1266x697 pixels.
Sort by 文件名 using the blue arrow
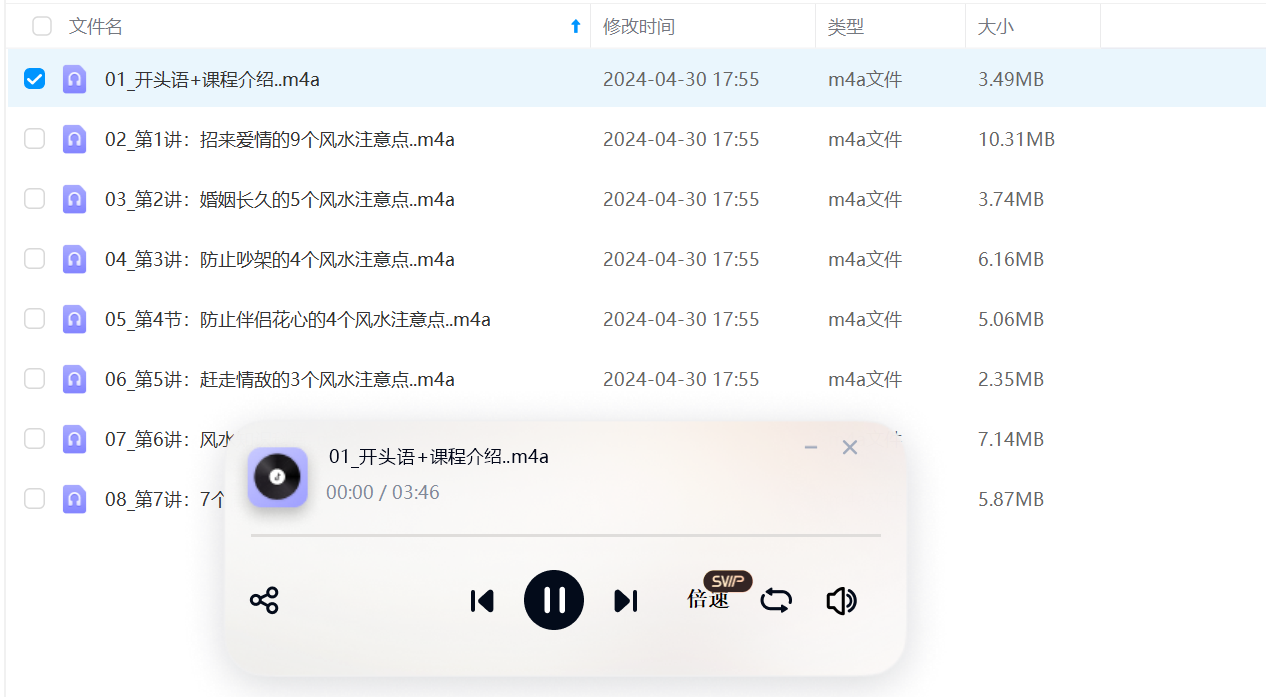coord(575,27)
